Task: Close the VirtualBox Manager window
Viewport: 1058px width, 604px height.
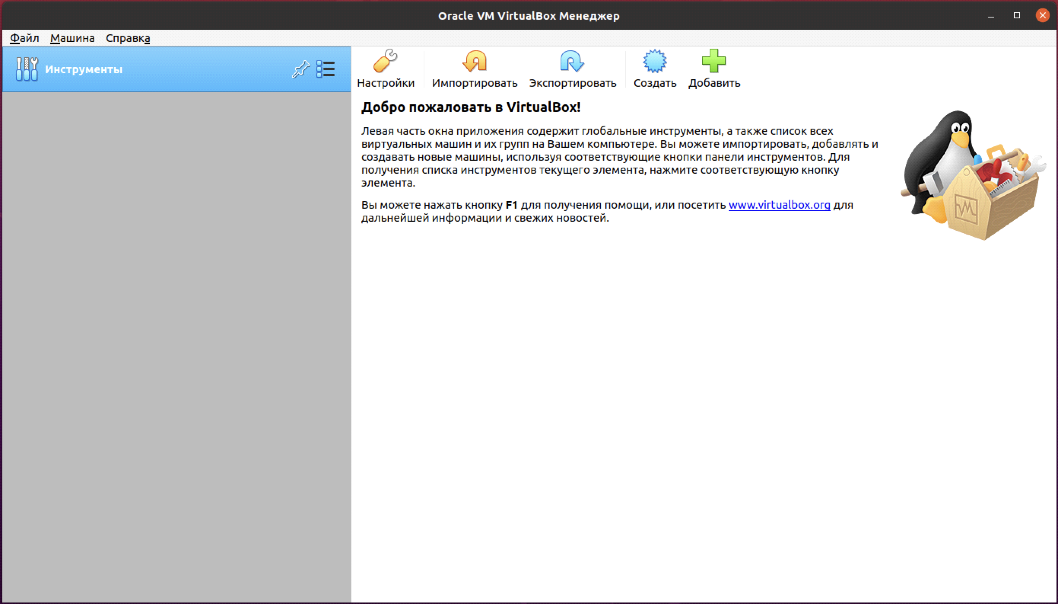Action: tap(1042, 16)
